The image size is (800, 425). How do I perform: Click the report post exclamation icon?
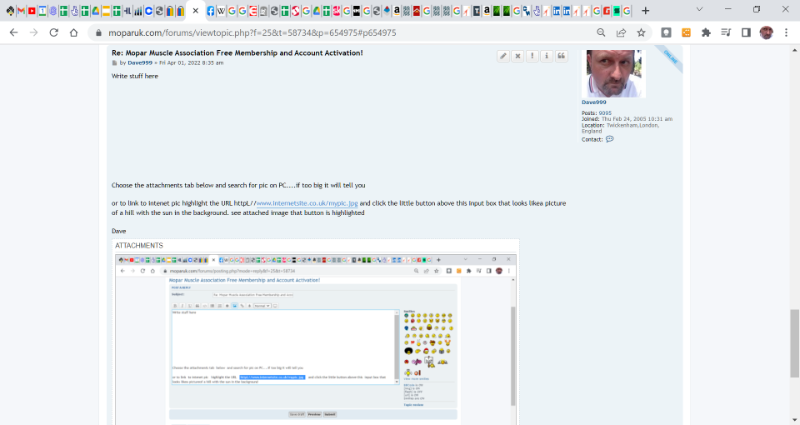tap(532, 56)
